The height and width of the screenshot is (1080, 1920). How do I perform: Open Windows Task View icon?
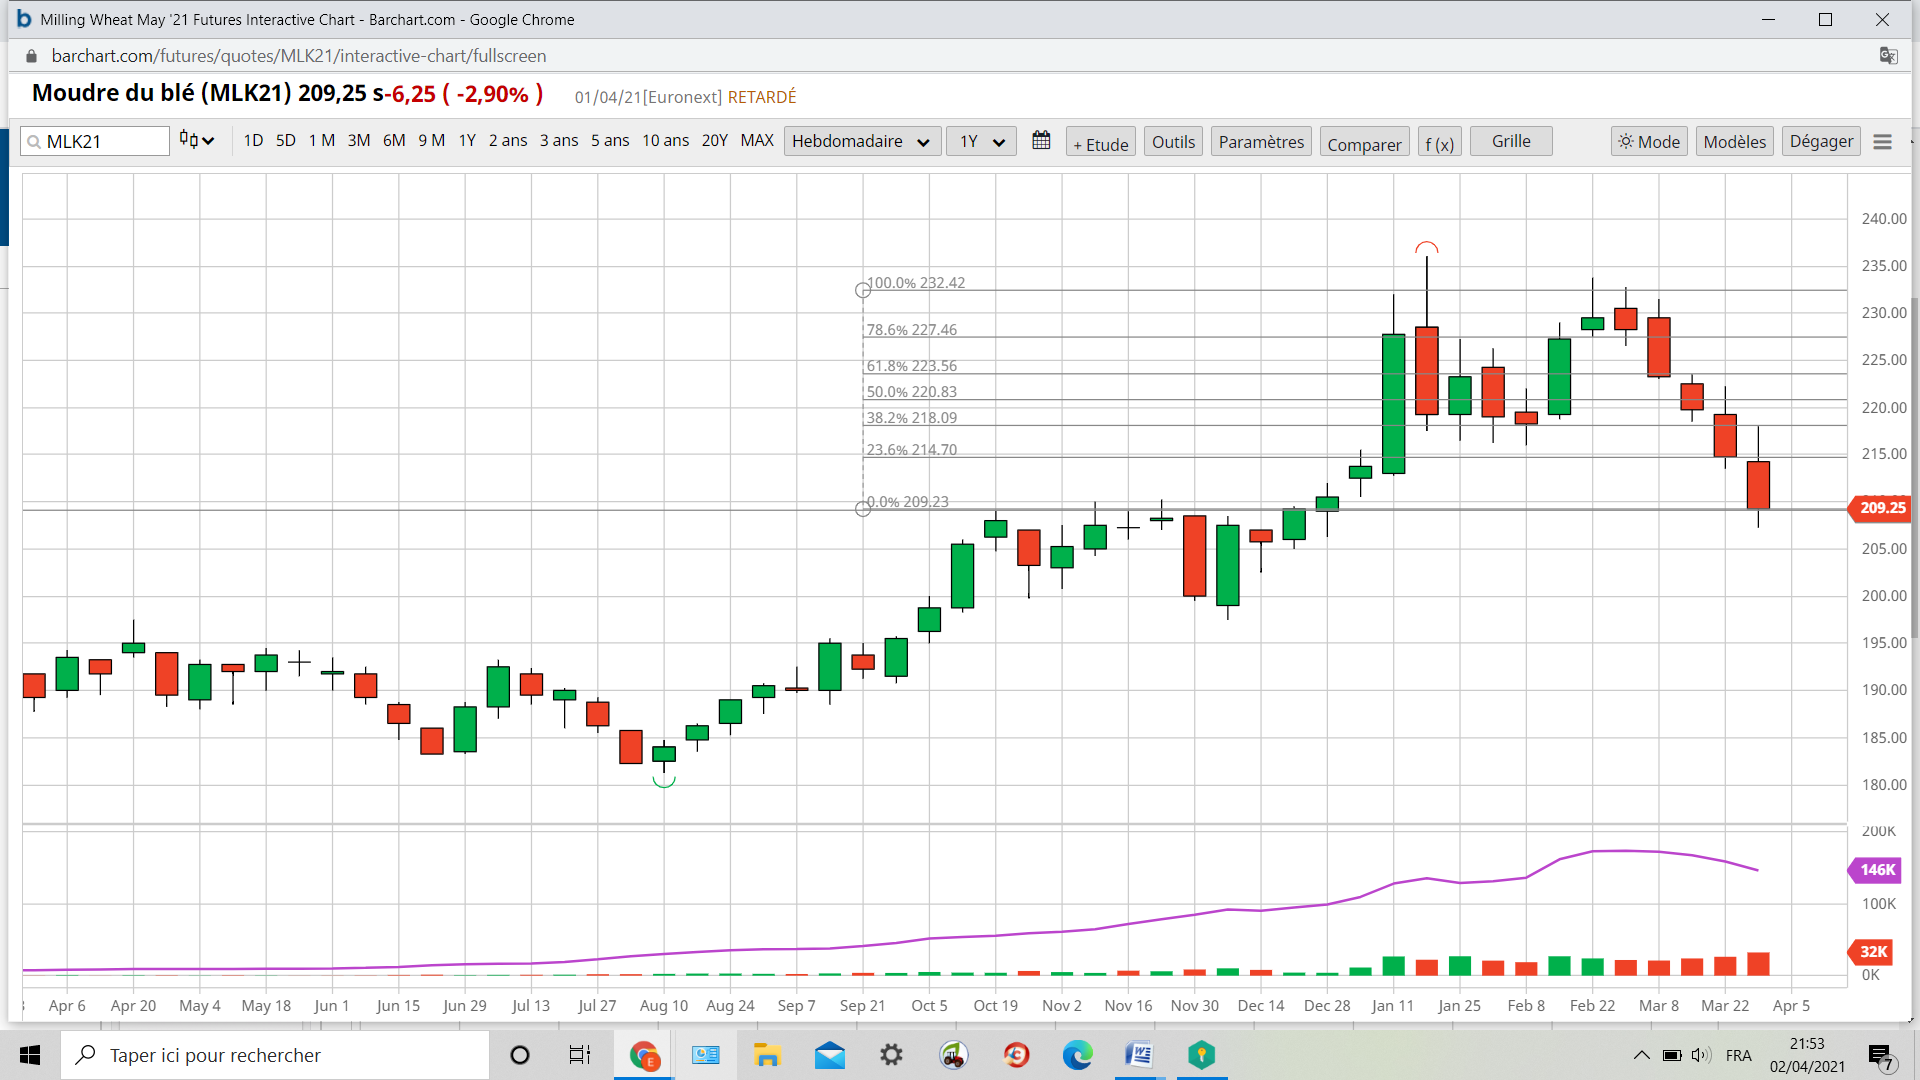(580, 1055)
